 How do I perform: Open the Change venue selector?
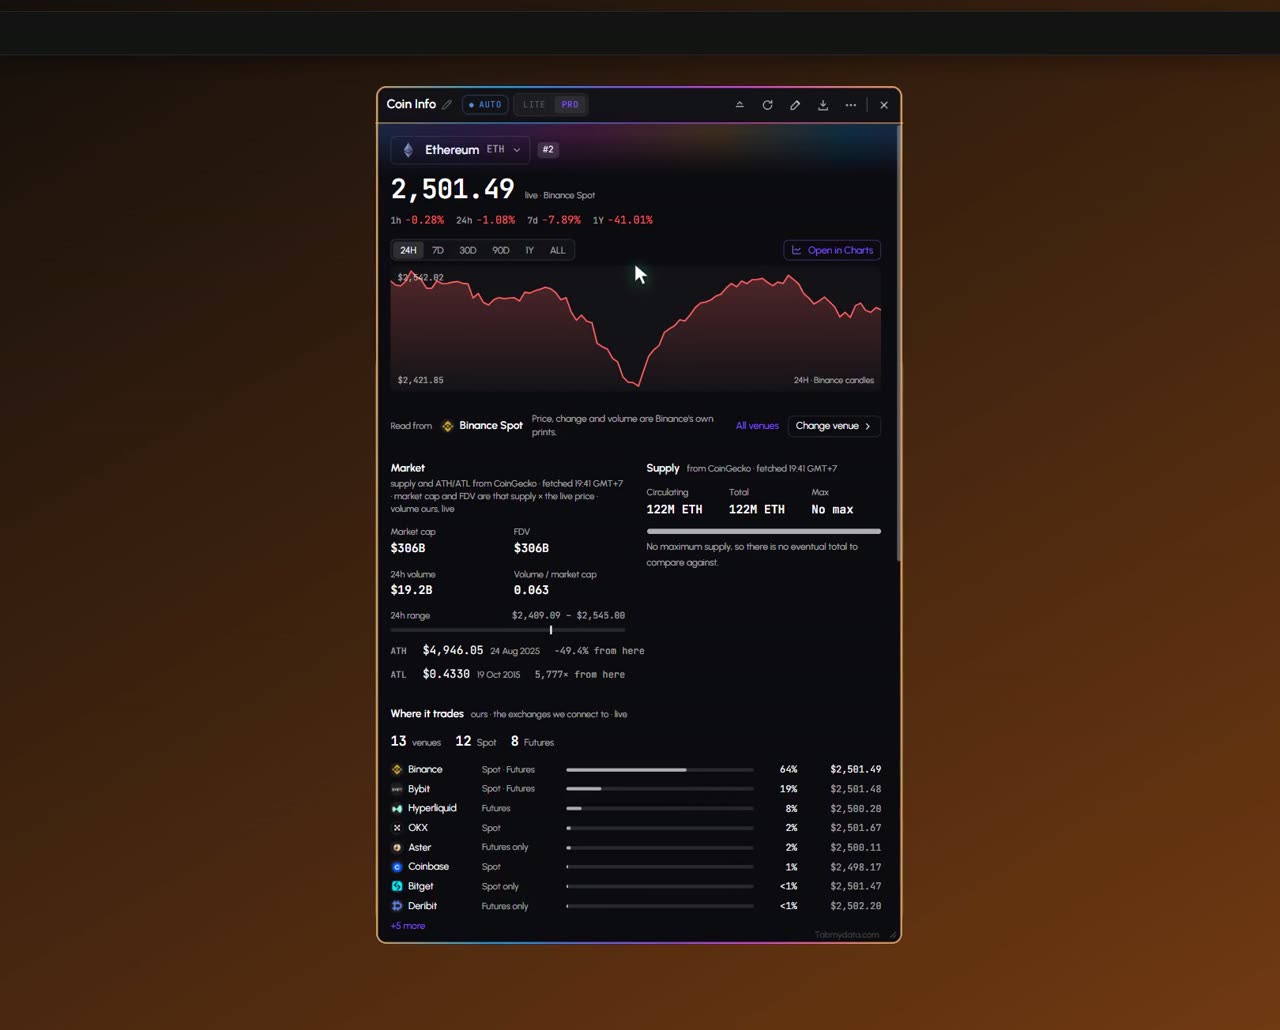tap(834, 426)
